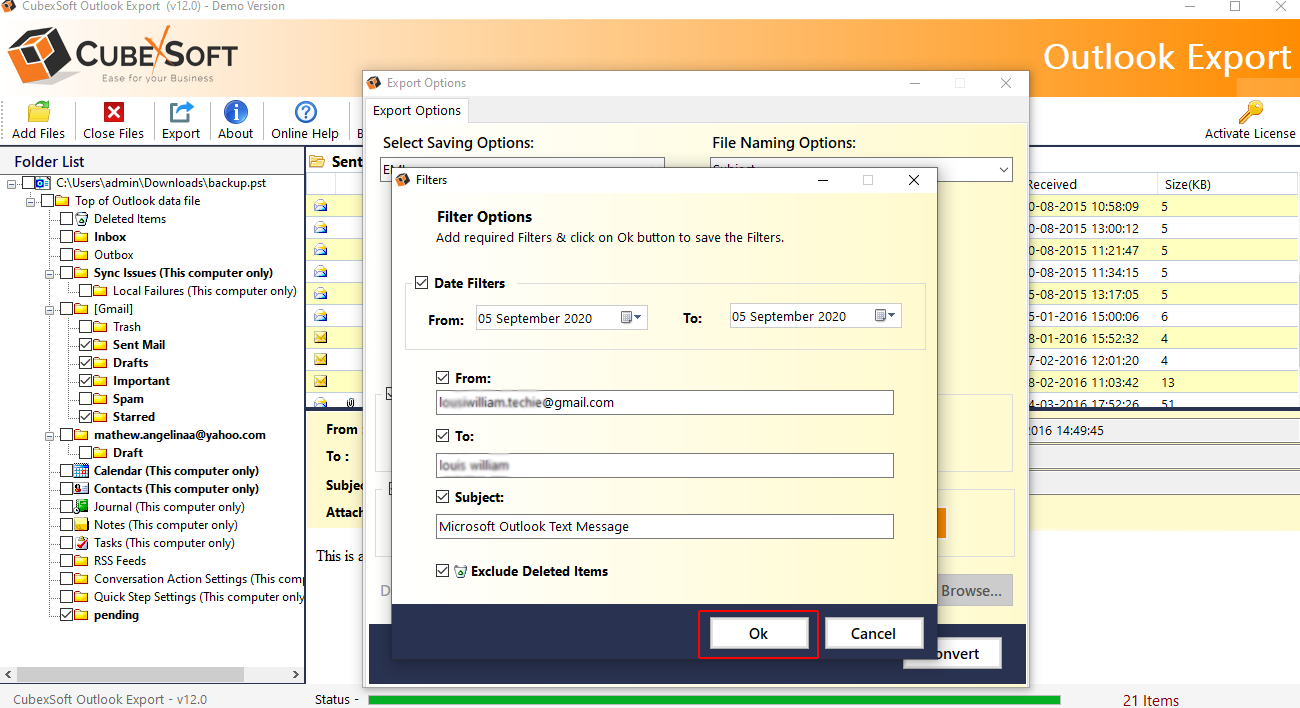Click the Deleted Items recycle bin icon in folder tree
The image size is (1300, 708).
[x=82, y=219]
